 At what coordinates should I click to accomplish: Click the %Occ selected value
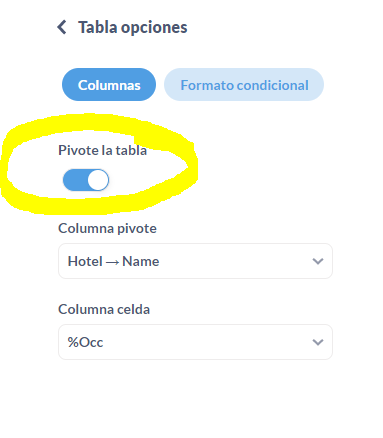[85, 342]
